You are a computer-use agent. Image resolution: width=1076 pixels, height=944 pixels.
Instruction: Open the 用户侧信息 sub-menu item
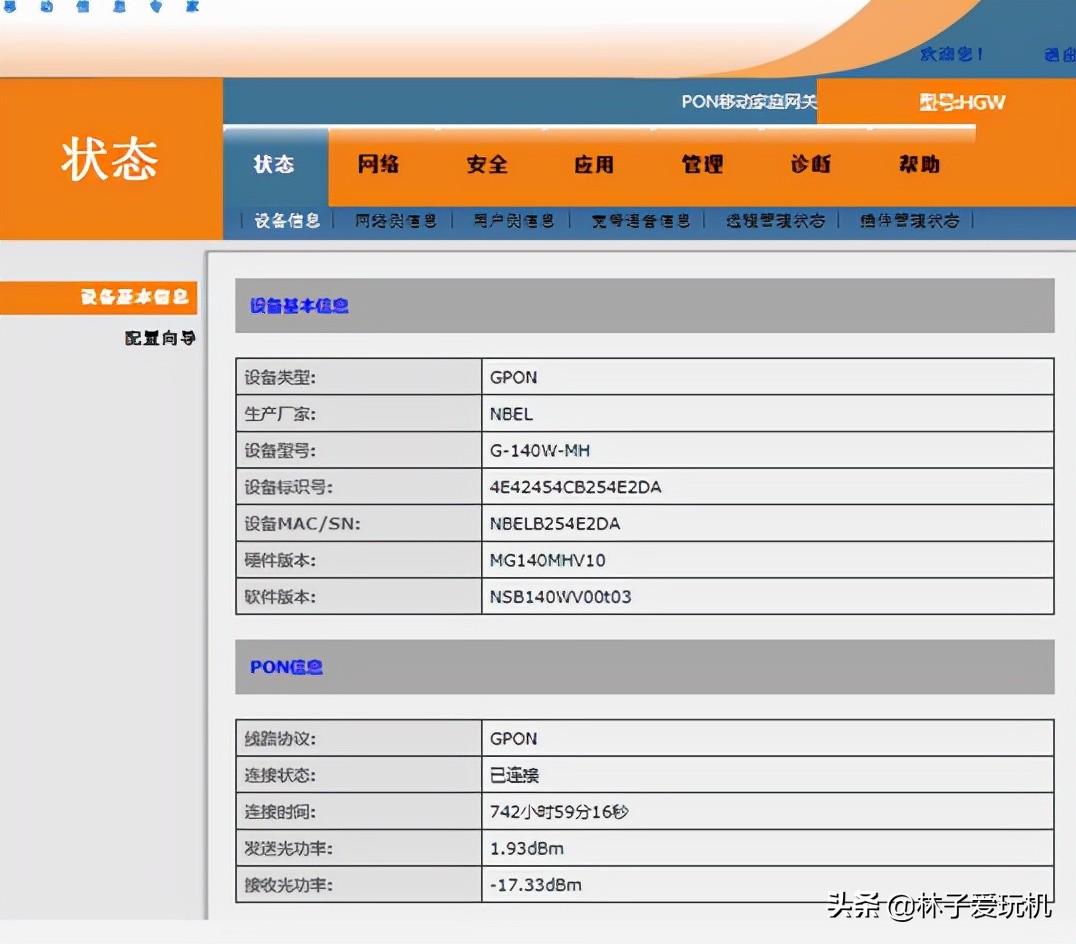tap(515, 220)
